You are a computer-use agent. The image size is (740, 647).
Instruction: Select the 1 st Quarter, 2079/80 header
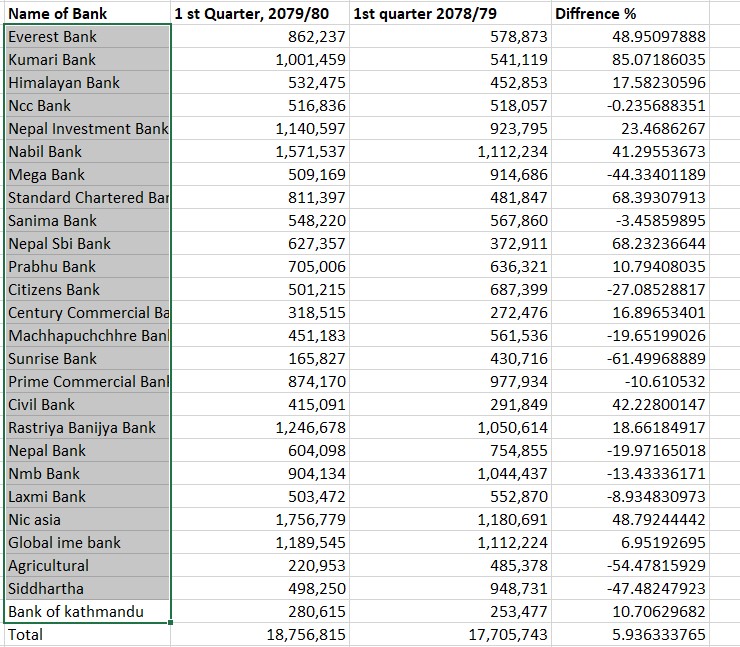[260, 14]
